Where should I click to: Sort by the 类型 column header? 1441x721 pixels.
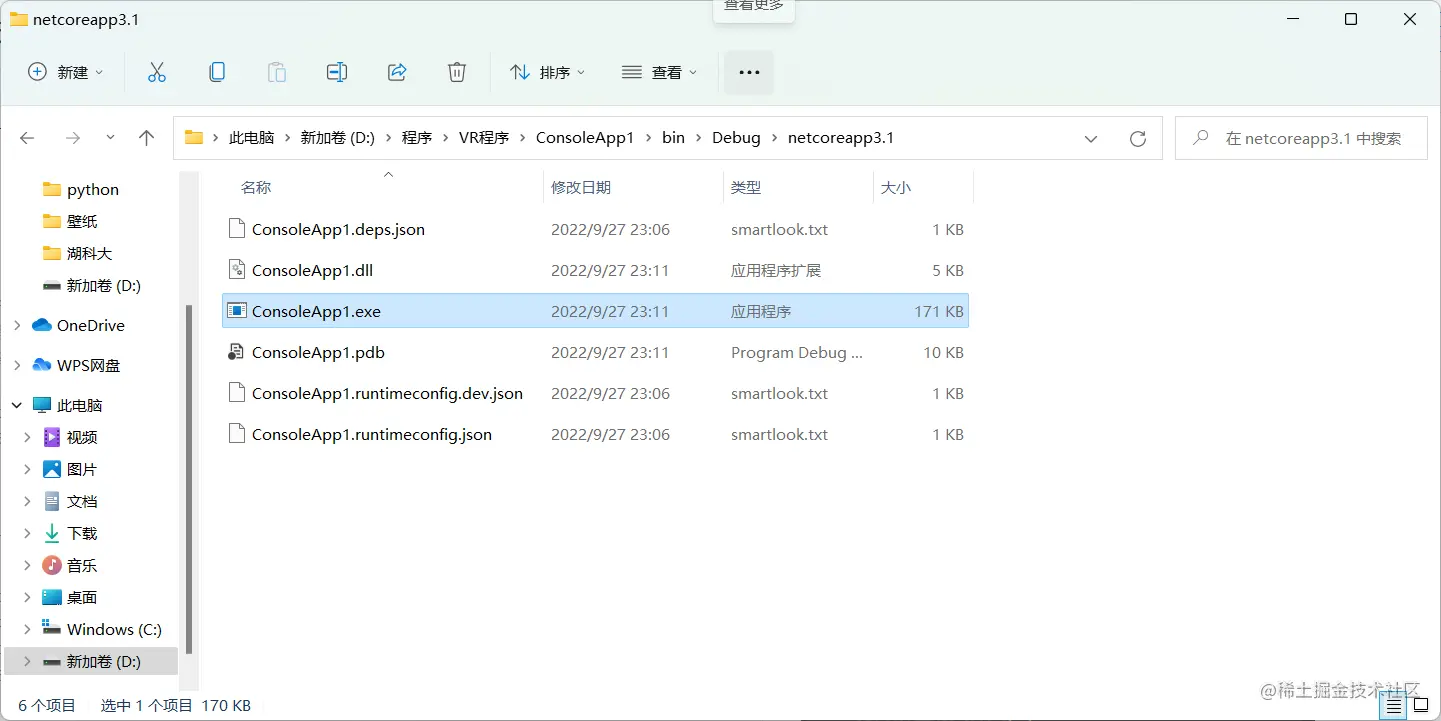pyautogui.click(x=746, y=187)
